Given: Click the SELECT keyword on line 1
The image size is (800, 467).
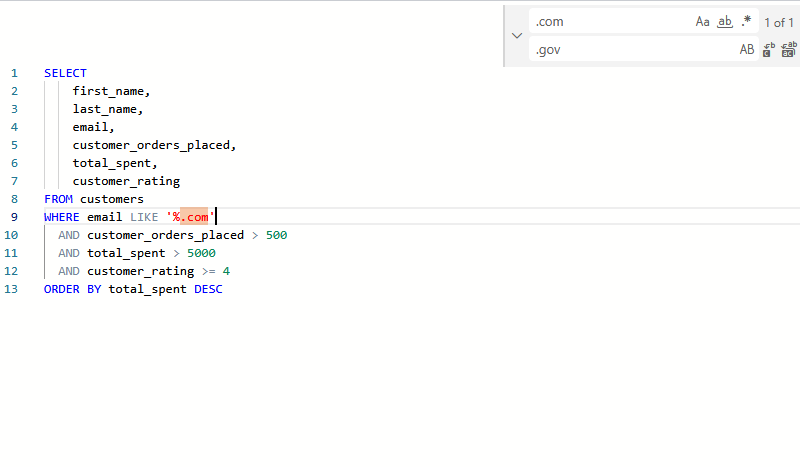Looking at the screenshot, I should (x=65, y=73).
